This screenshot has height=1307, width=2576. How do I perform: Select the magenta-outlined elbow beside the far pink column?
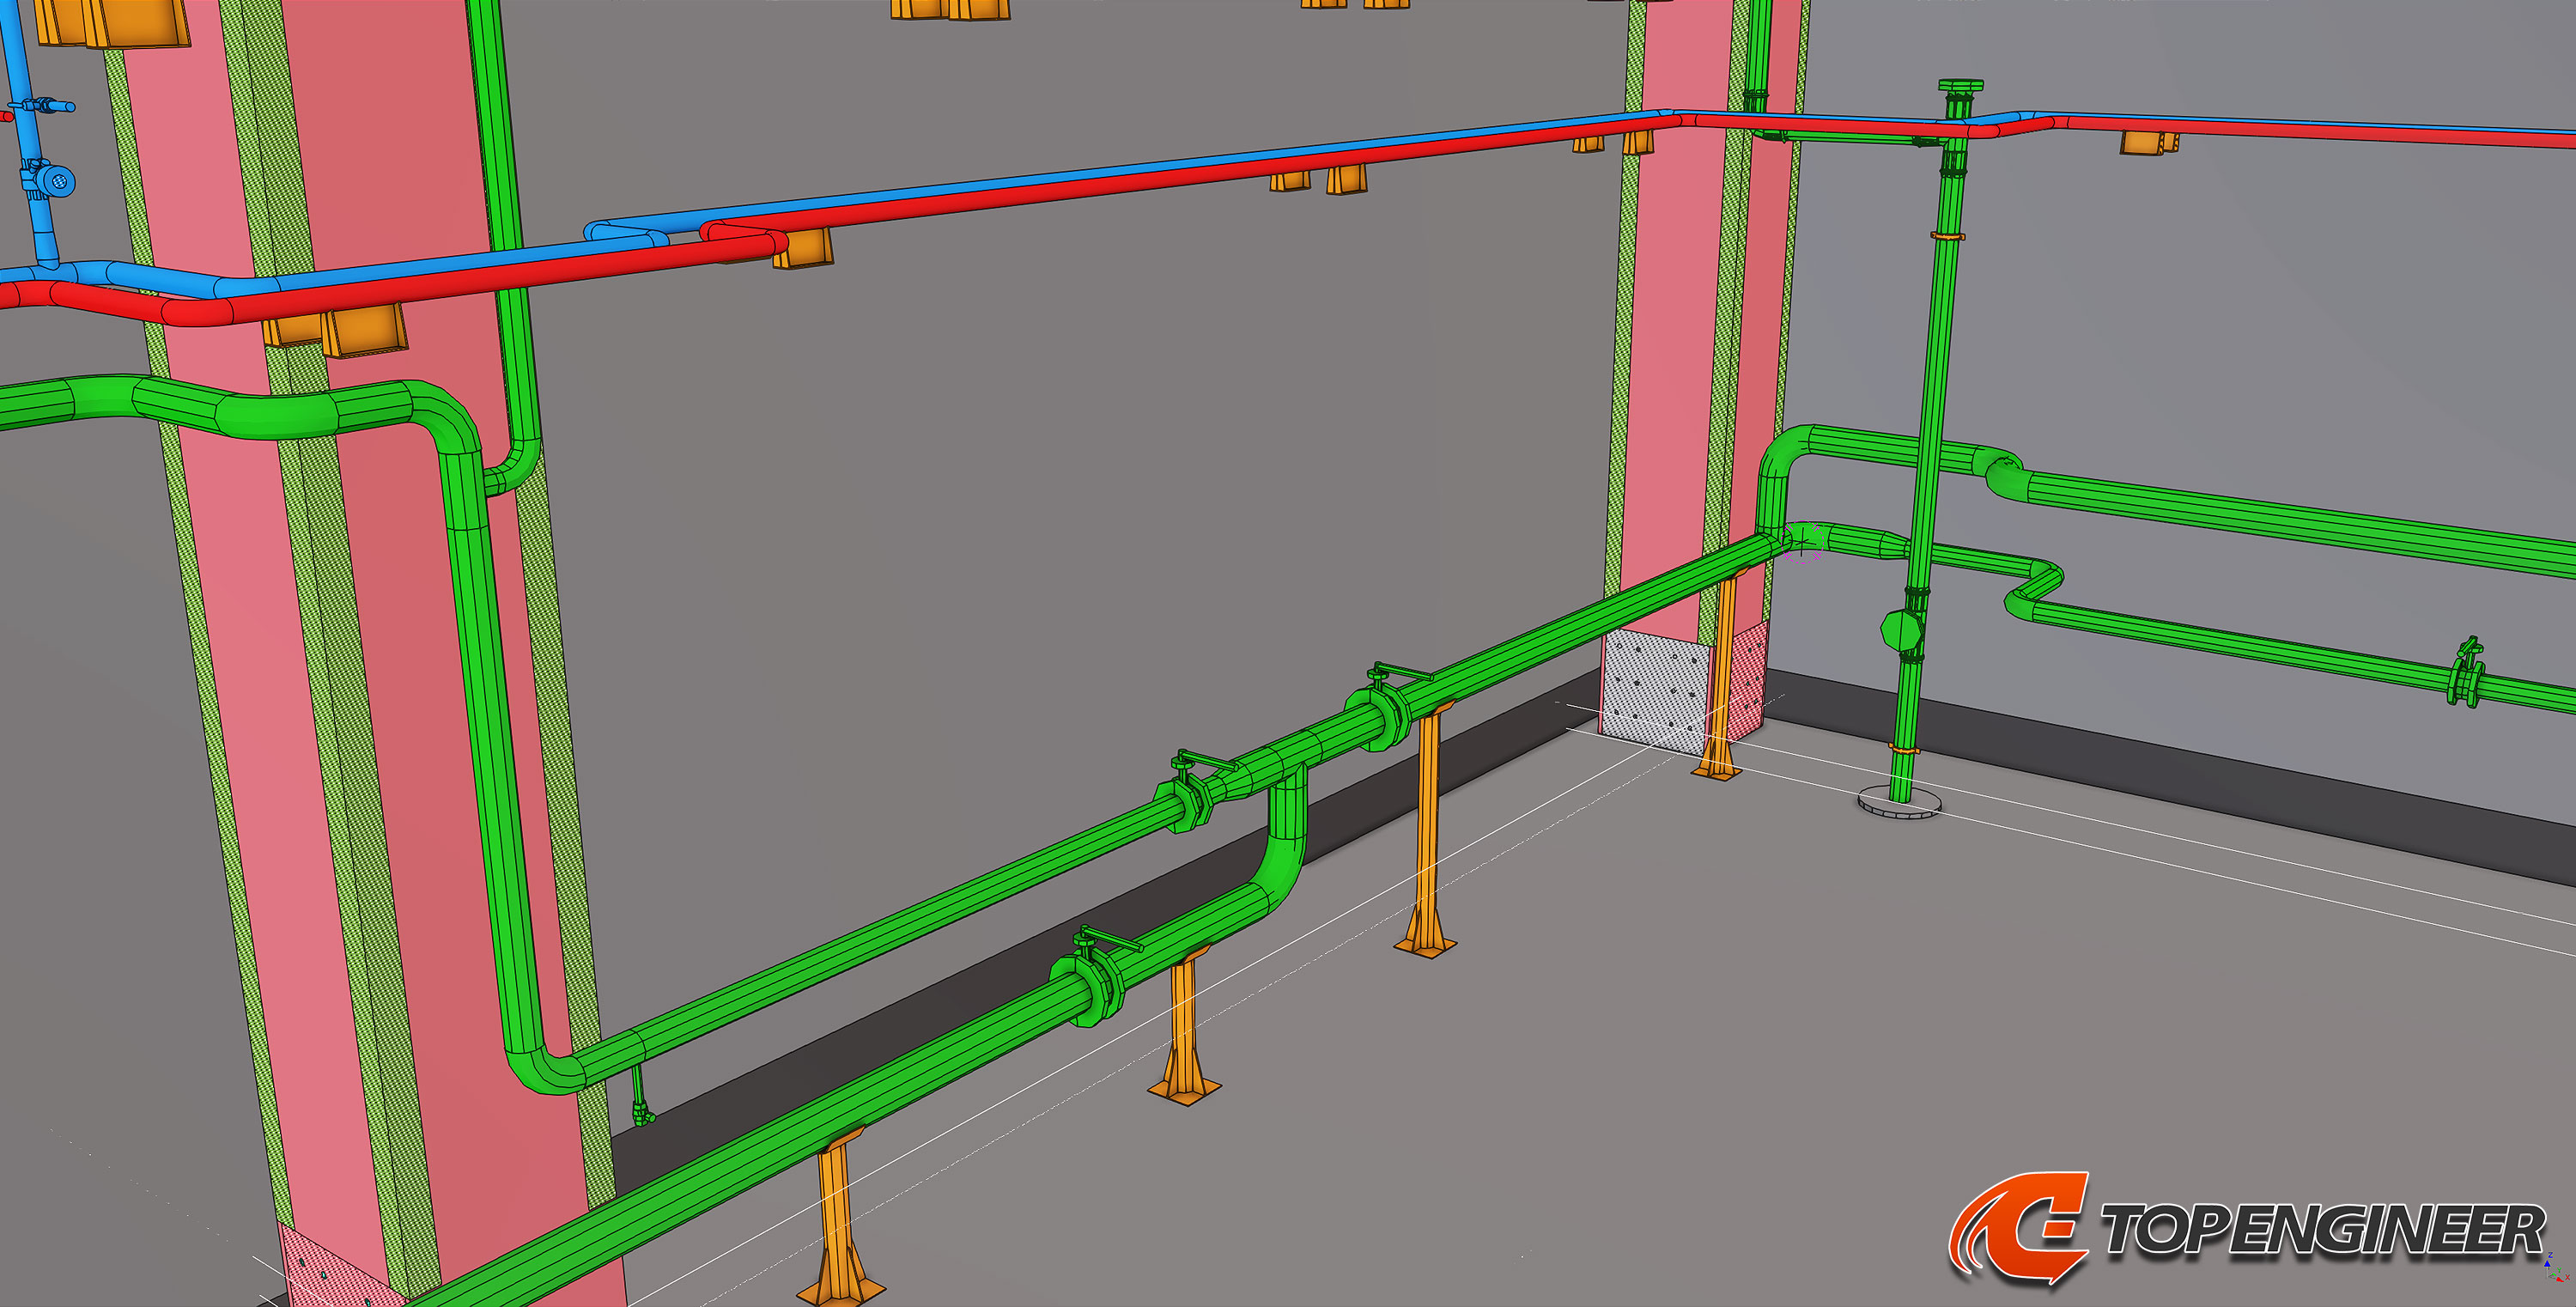(x=1805, y=541)
